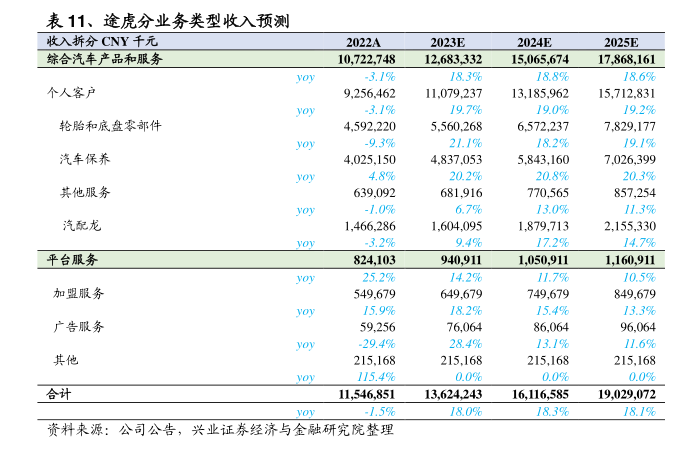The height and width of the screenshot is (456, 675).
Task: Click the yoy percentage 115.4%
Action: tap(376, 377)
